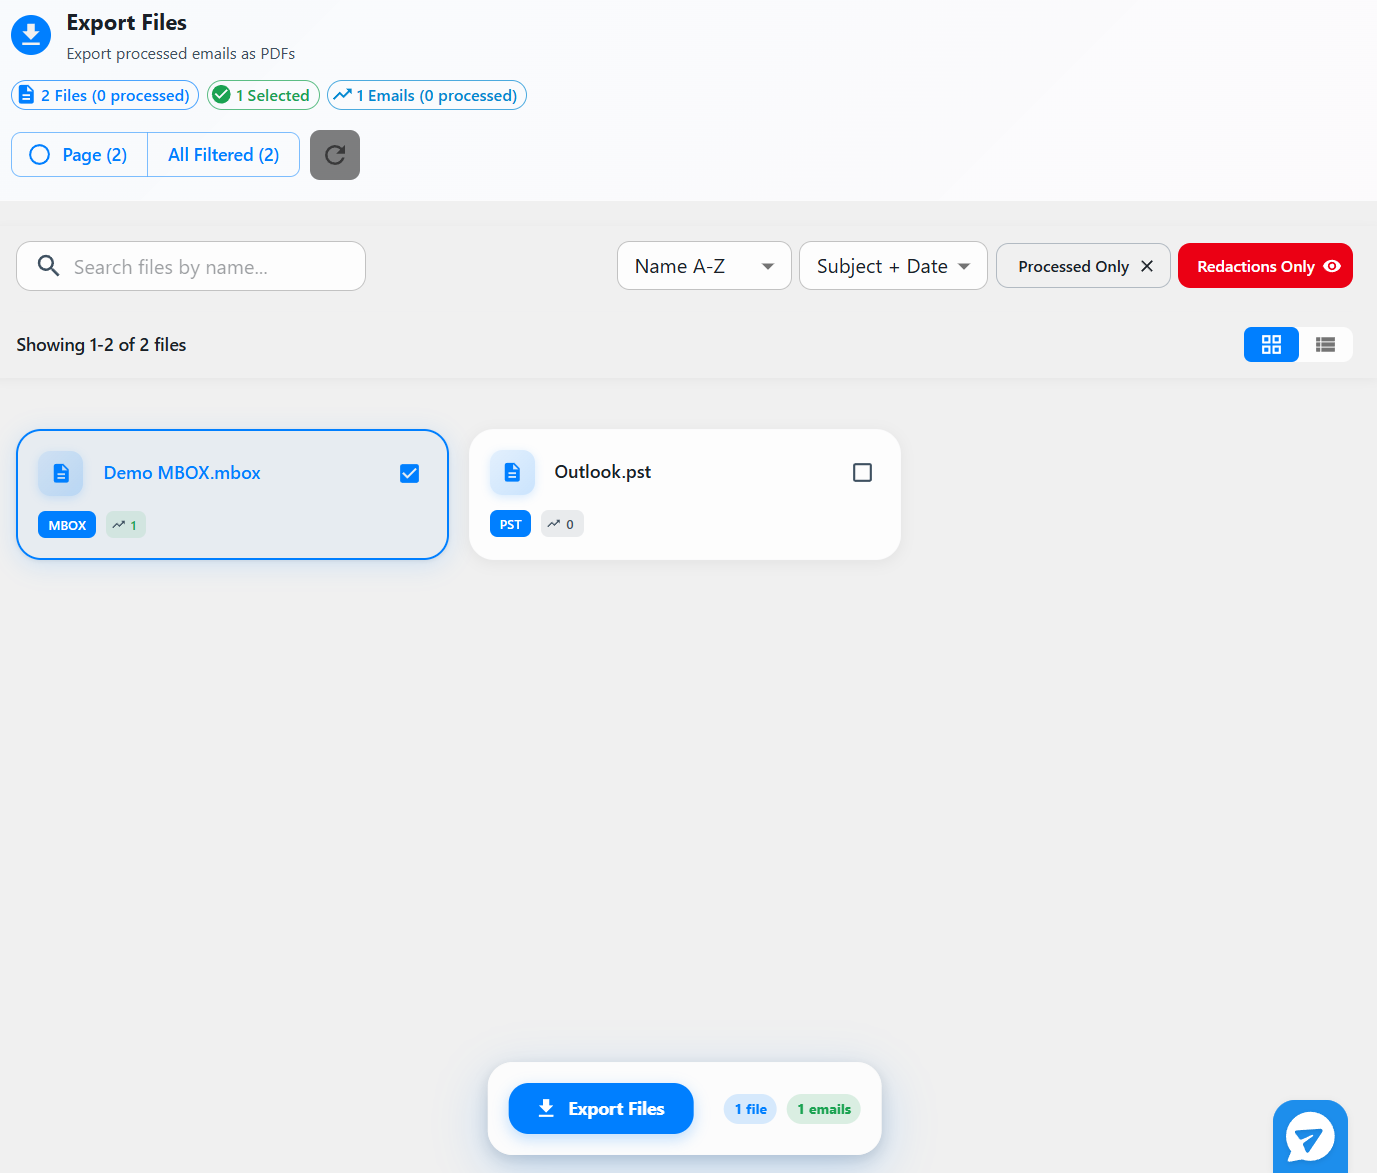Switch to list view layout
Image resolution: width=1377 pixels, height=1173 pixels.
pyautogui.click(x=1325, y=345)
